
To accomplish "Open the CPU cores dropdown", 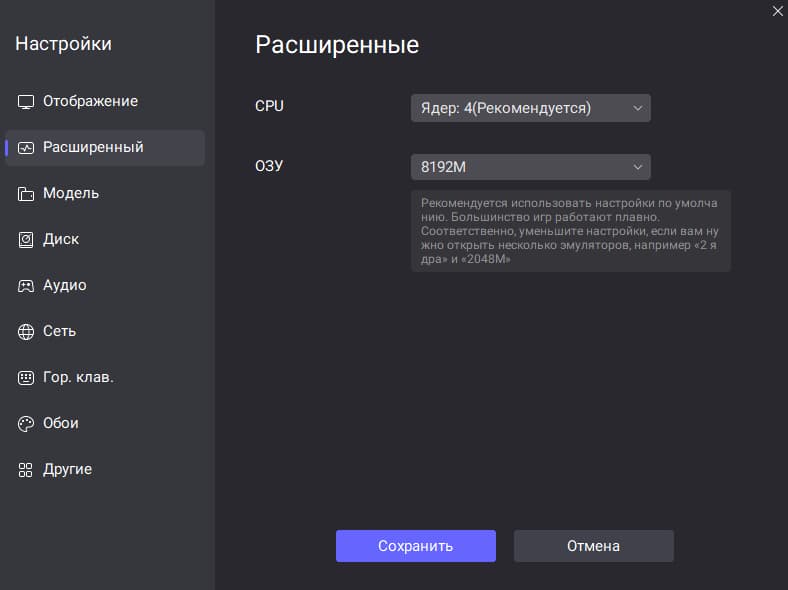I will 531,108.
